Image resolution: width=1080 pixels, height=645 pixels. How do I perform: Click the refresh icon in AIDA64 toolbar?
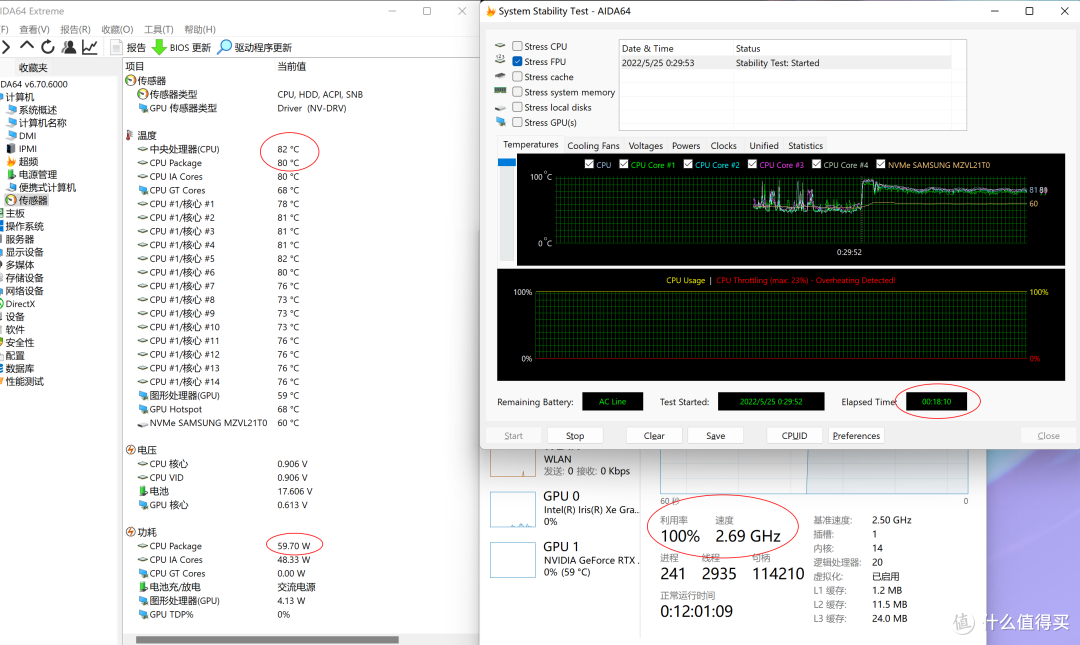coord(48,47)
